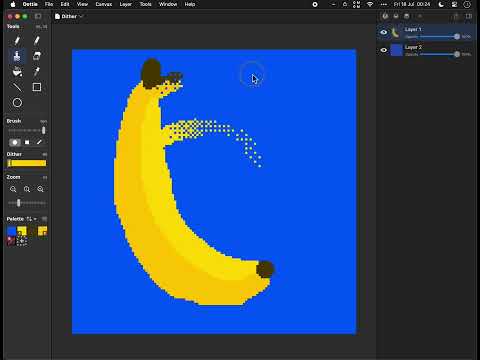The height and width of the screenshot is (360, 480).
Task: Pick the first yellow palette swatch
Action: click(x=22, y=231)
